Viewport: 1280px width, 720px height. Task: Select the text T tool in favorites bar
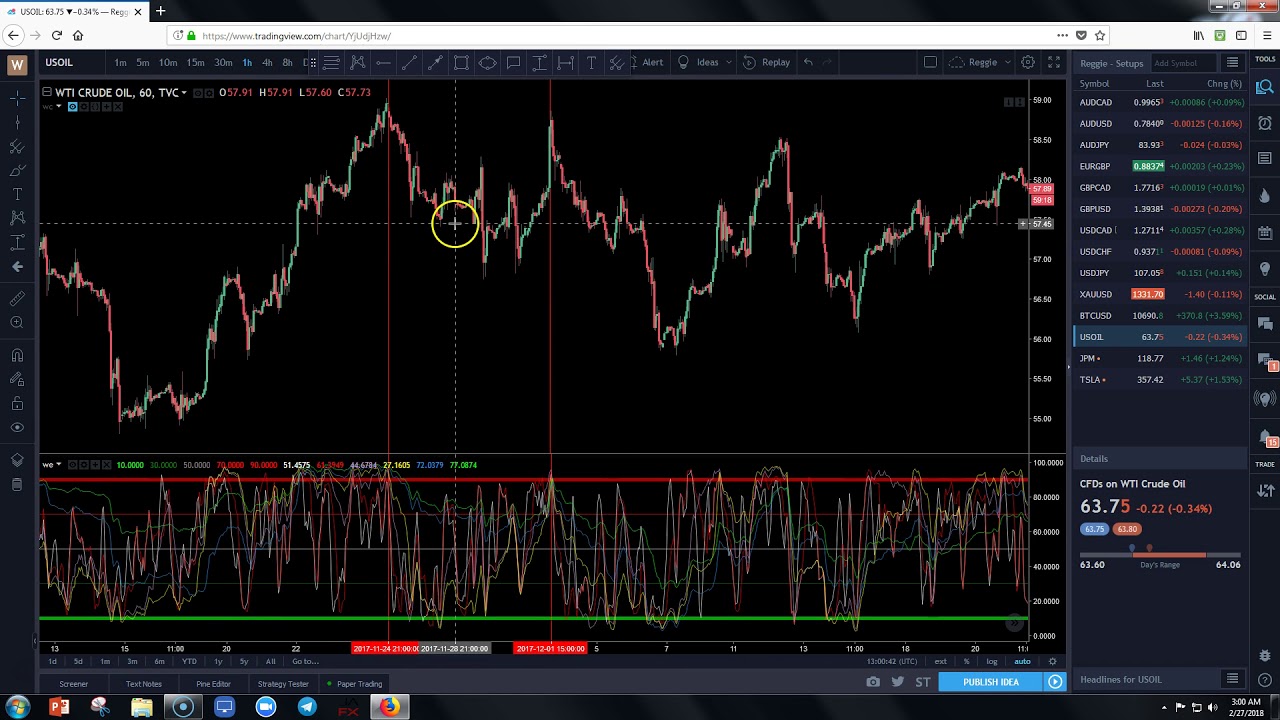coord(591,62)
